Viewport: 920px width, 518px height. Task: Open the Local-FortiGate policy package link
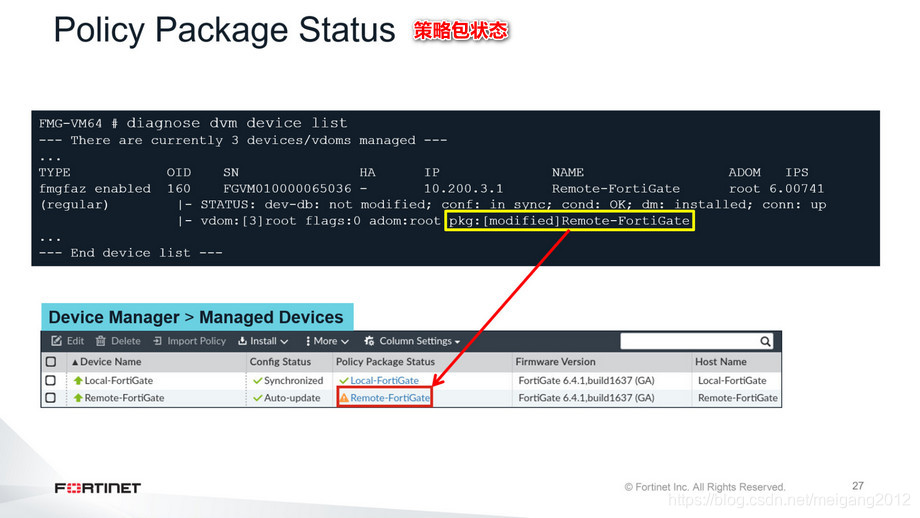pyautogui.click(x=384, y=381)
